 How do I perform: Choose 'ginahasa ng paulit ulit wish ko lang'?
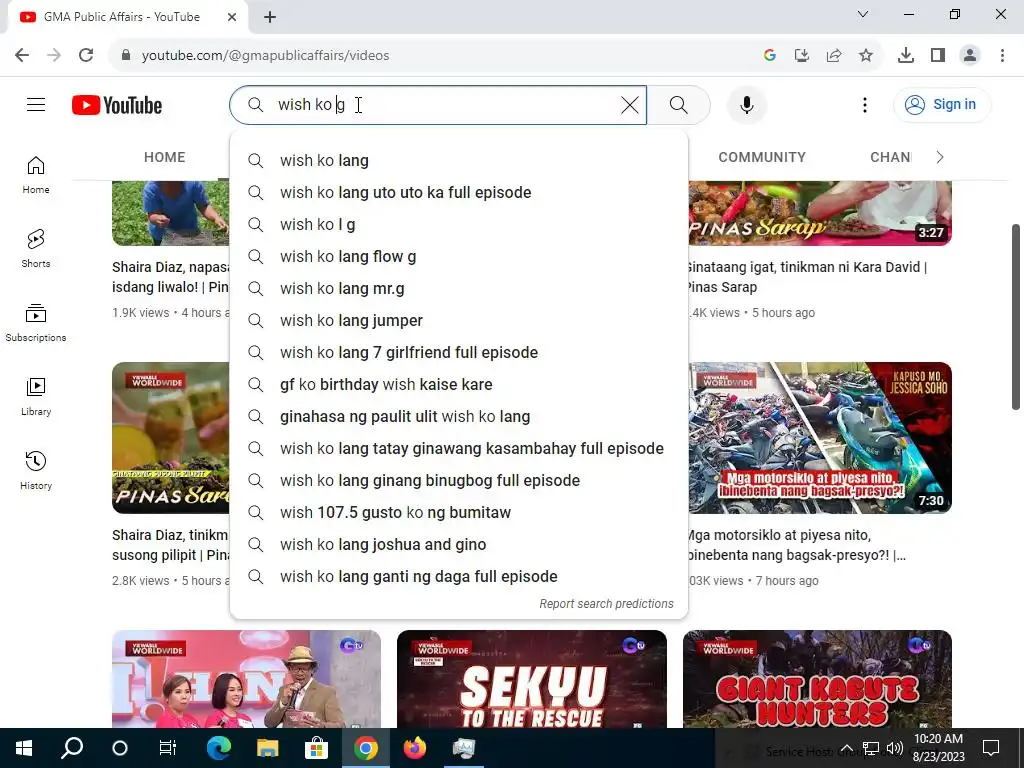point(458,417)
